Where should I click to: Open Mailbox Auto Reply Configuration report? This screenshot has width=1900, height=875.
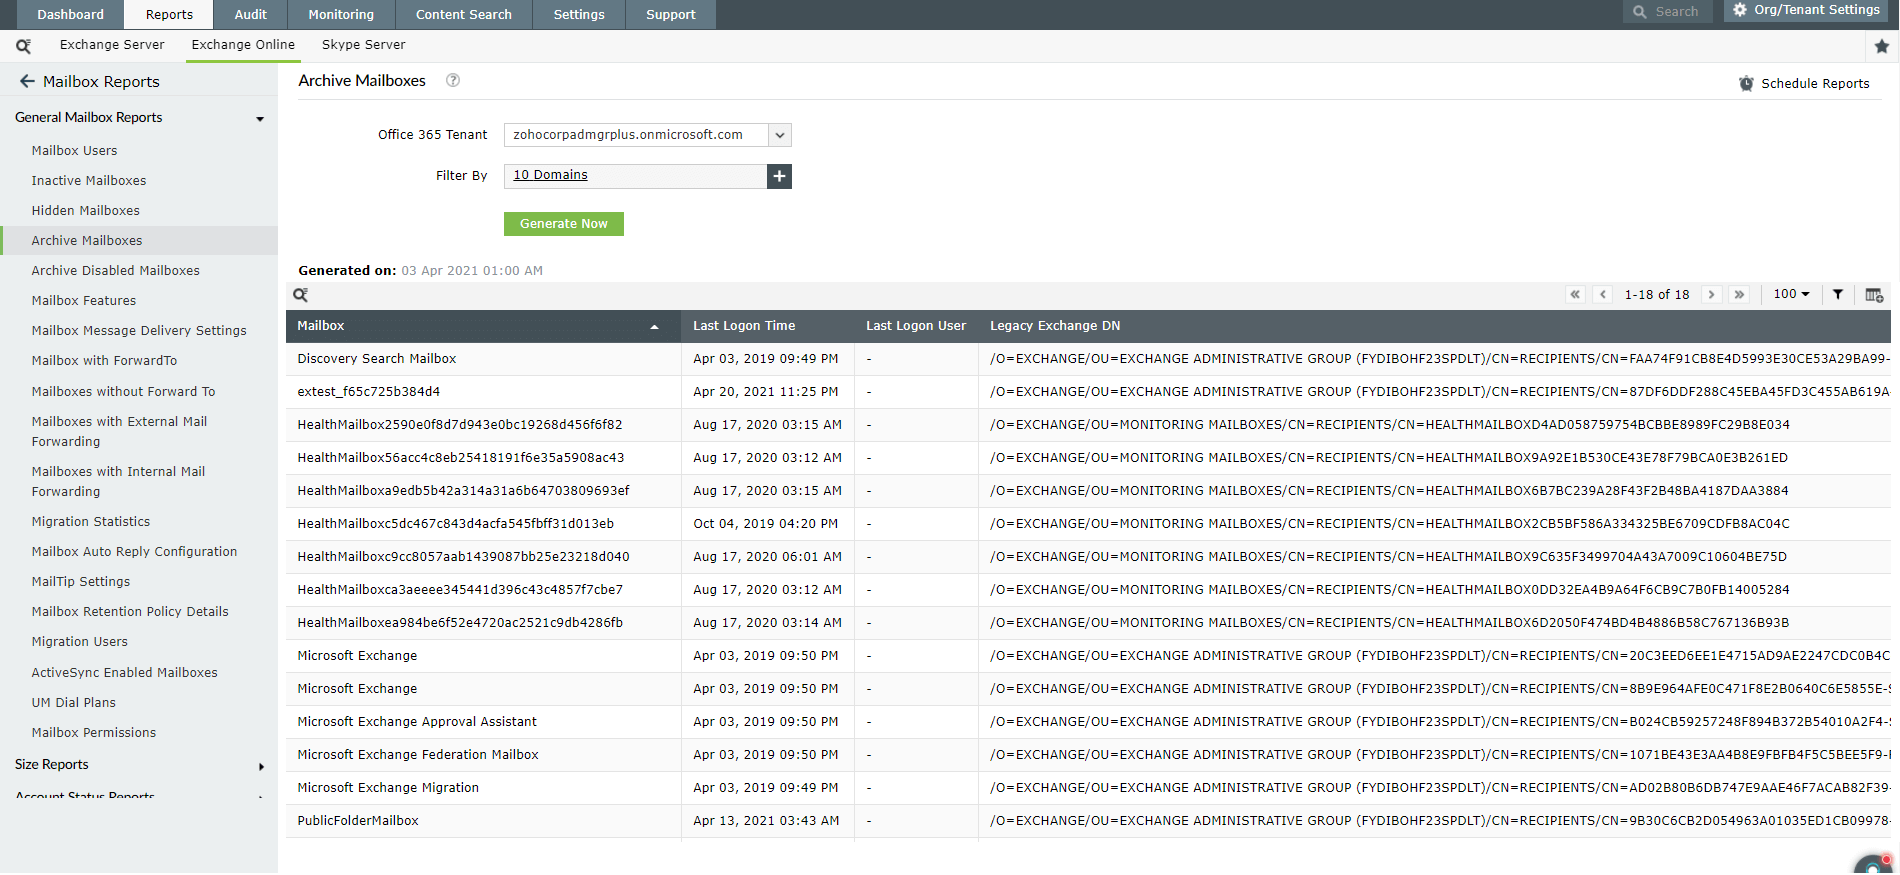134,552
